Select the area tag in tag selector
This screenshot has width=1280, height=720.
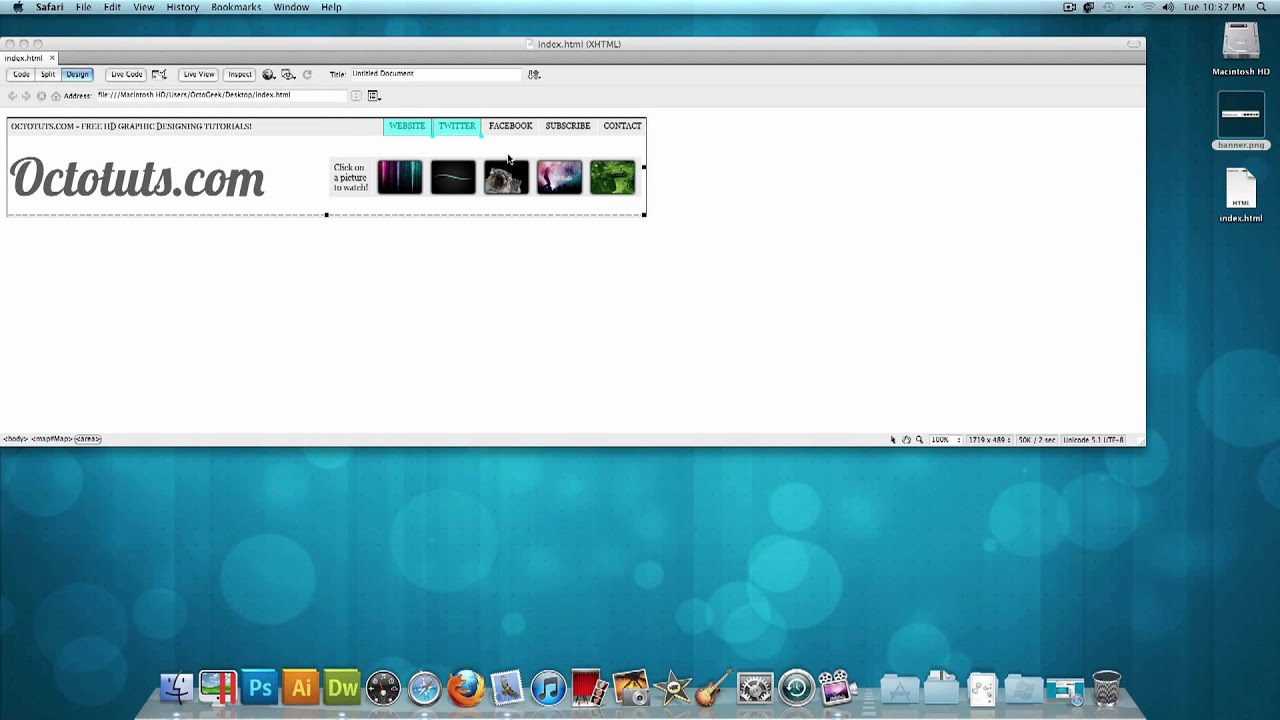[x=88, y=439]
